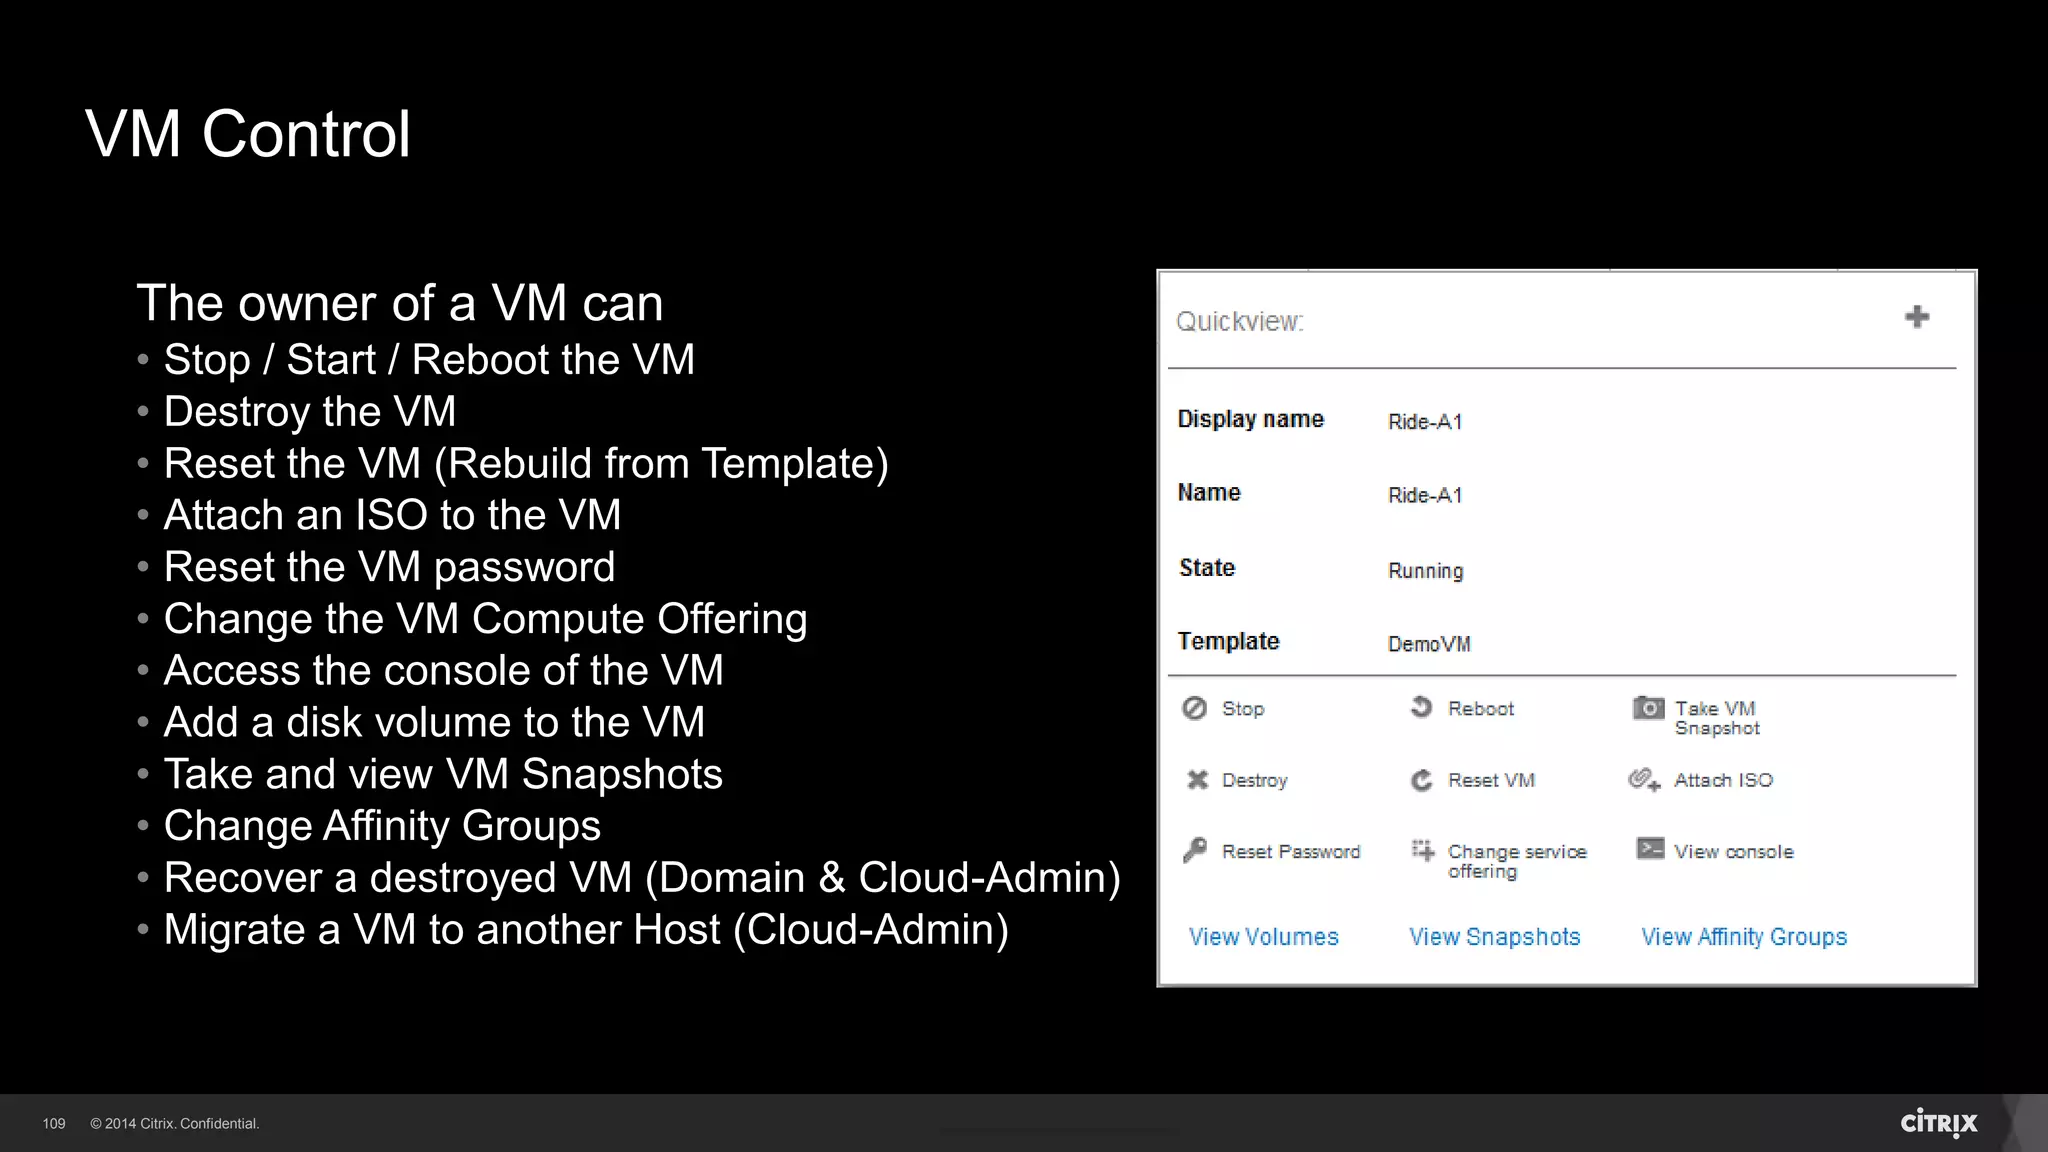Click the Destroy action label
This screenshot has width=2048, height=1152.
(x=1254, y=781)
